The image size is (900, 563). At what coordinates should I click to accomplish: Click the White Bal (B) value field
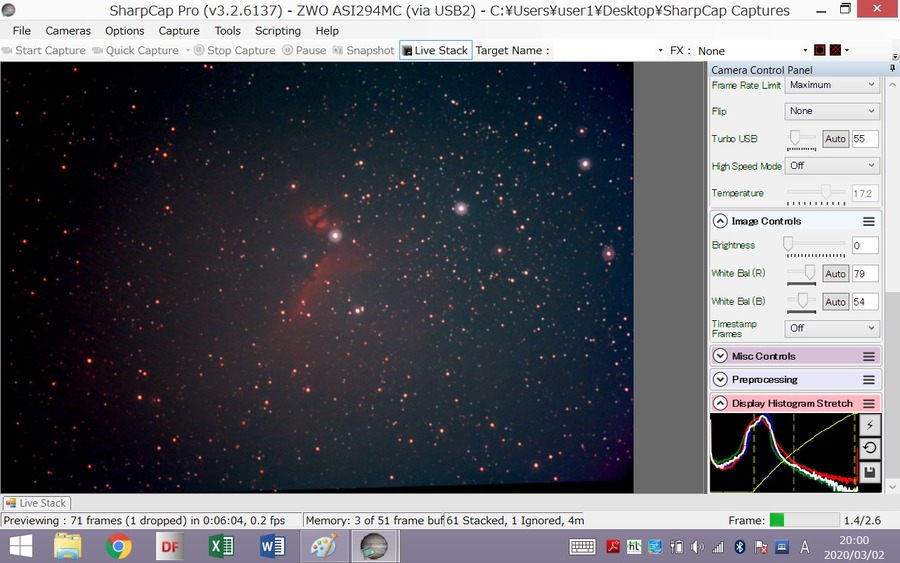click(x=865, y=302)
